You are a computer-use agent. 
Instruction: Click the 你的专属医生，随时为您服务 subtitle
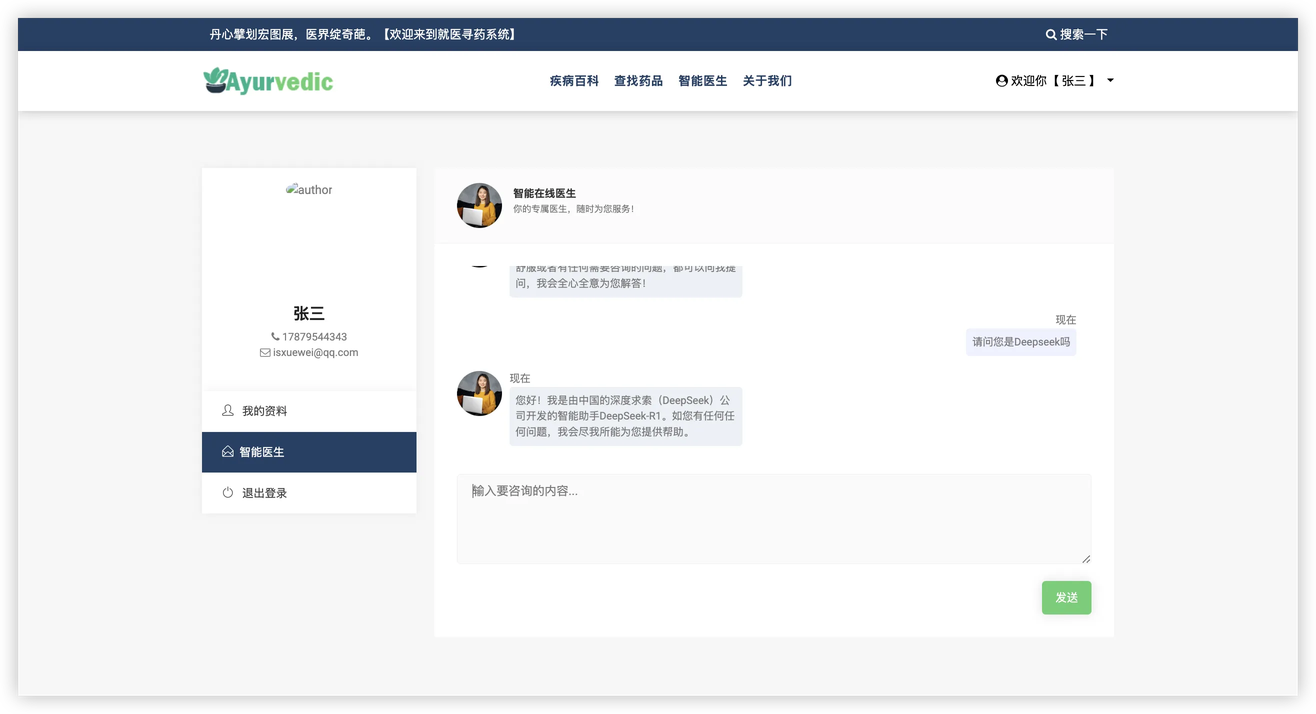pos(573,209)
